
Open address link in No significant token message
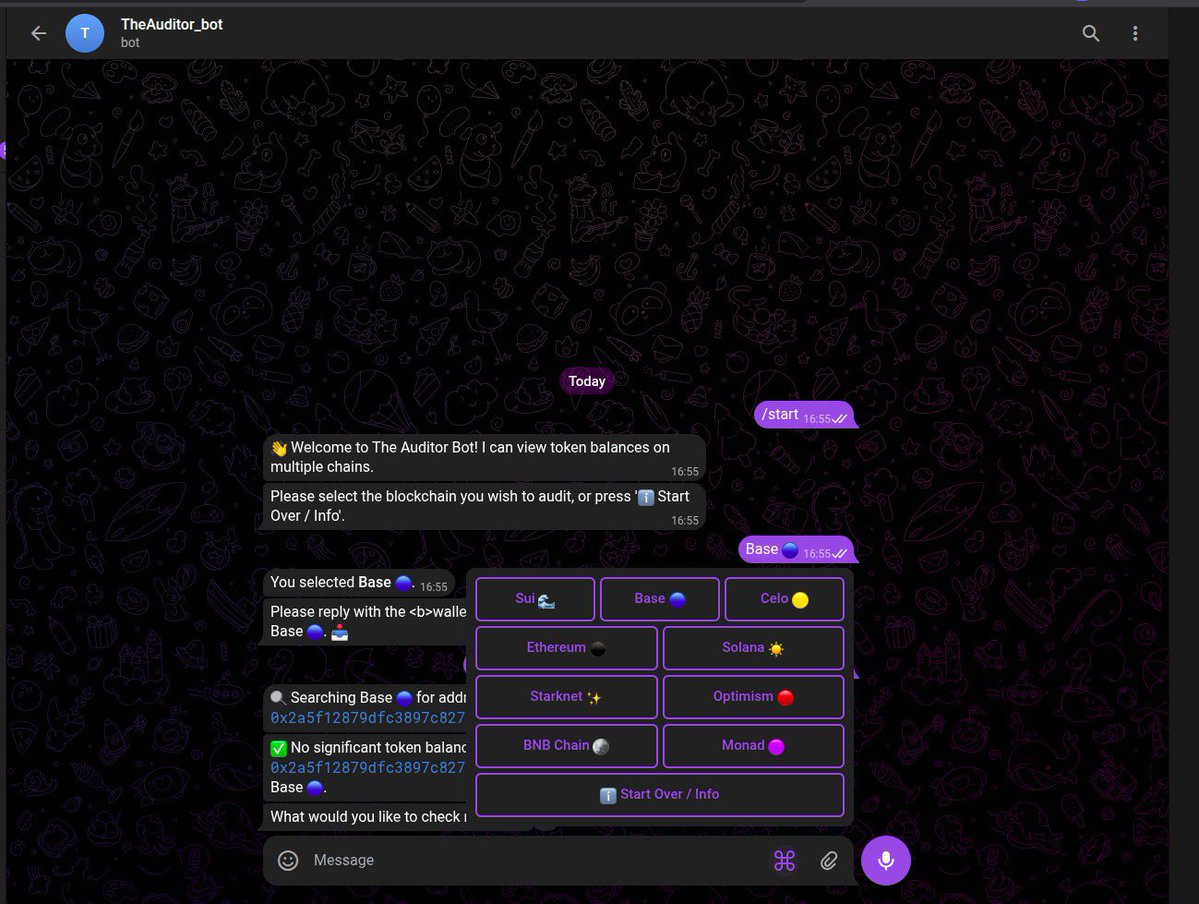click(x=368, y=767)
